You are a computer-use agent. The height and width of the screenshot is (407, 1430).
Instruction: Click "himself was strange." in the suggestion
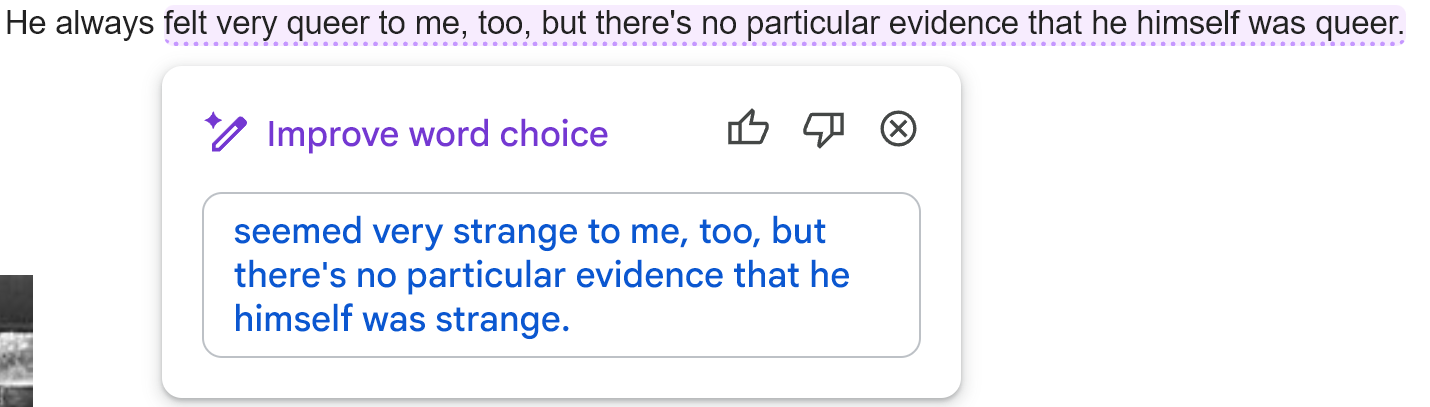coord(401,319)
